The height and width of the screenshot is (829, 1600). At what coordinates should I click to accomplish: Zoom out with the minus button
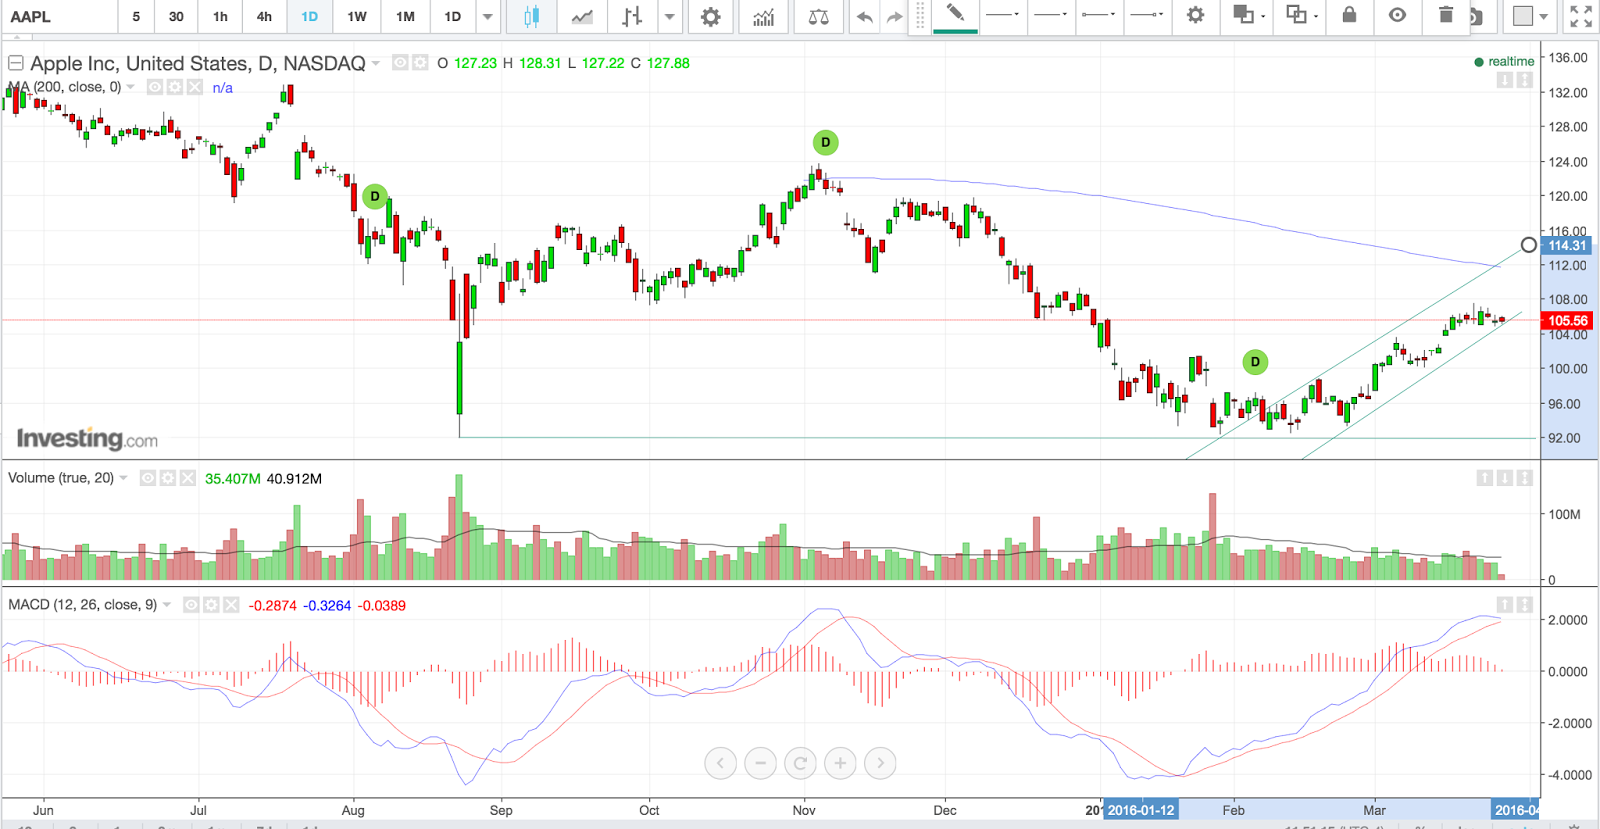pyautogui.click(x=760, y=763)
